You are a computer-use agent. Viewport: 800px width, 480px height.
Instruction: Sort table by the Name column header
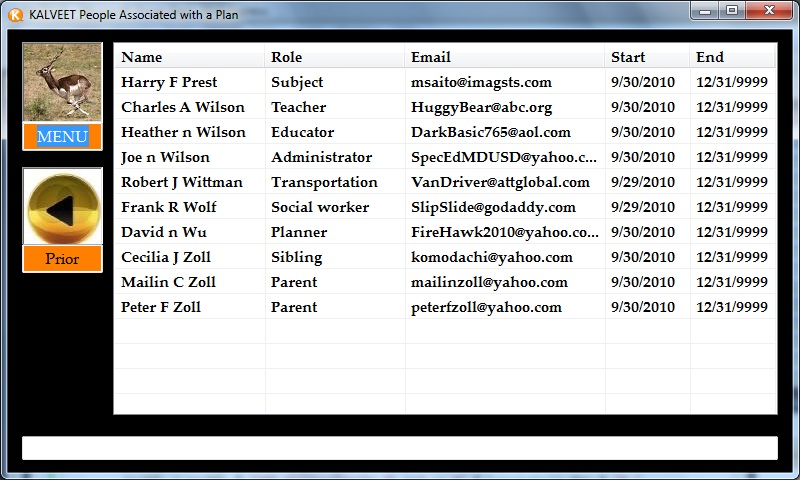pos(189,57)
